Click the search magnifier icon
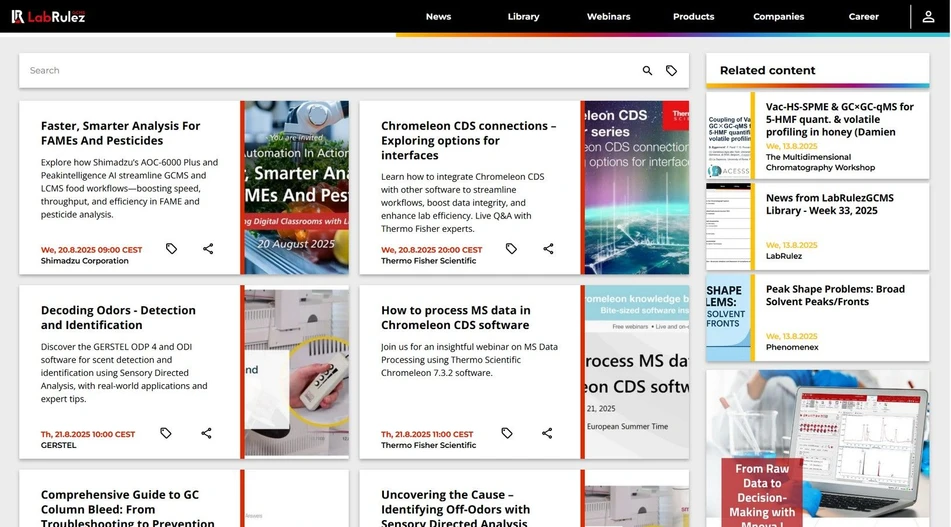The height and width of the screenshot is (527, 951). [x=647, y=71]
